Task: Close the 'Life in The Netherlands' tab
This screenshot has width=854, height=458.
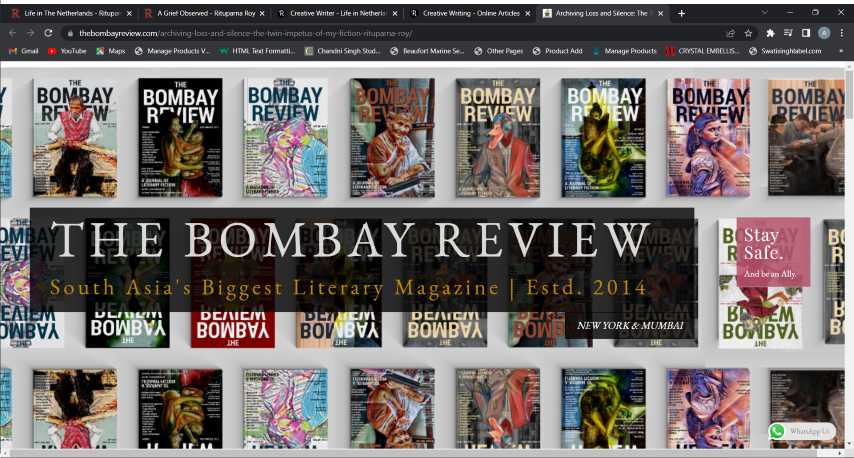Action: (129, 13)
